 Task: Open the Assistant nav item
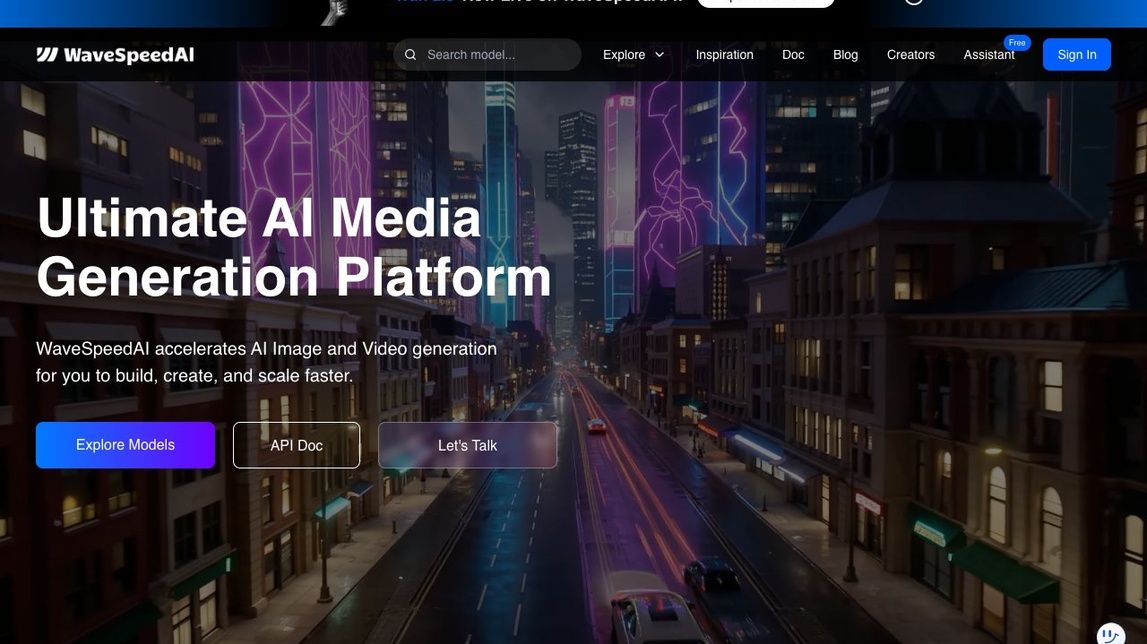pyautogui.click(x=989, y=55)
